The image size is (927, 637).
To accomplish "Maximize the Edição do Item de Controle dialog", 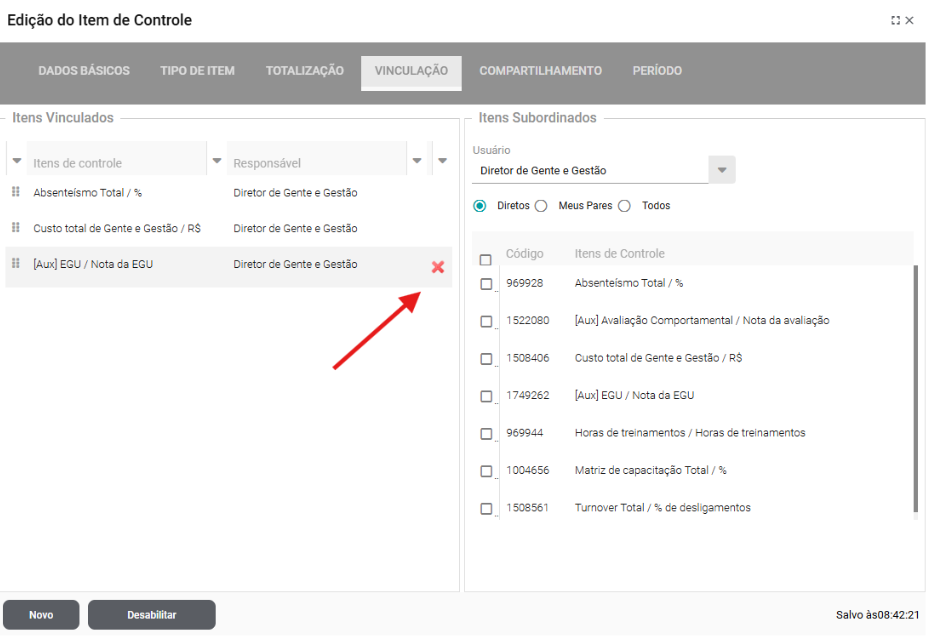I will point(895,21).
